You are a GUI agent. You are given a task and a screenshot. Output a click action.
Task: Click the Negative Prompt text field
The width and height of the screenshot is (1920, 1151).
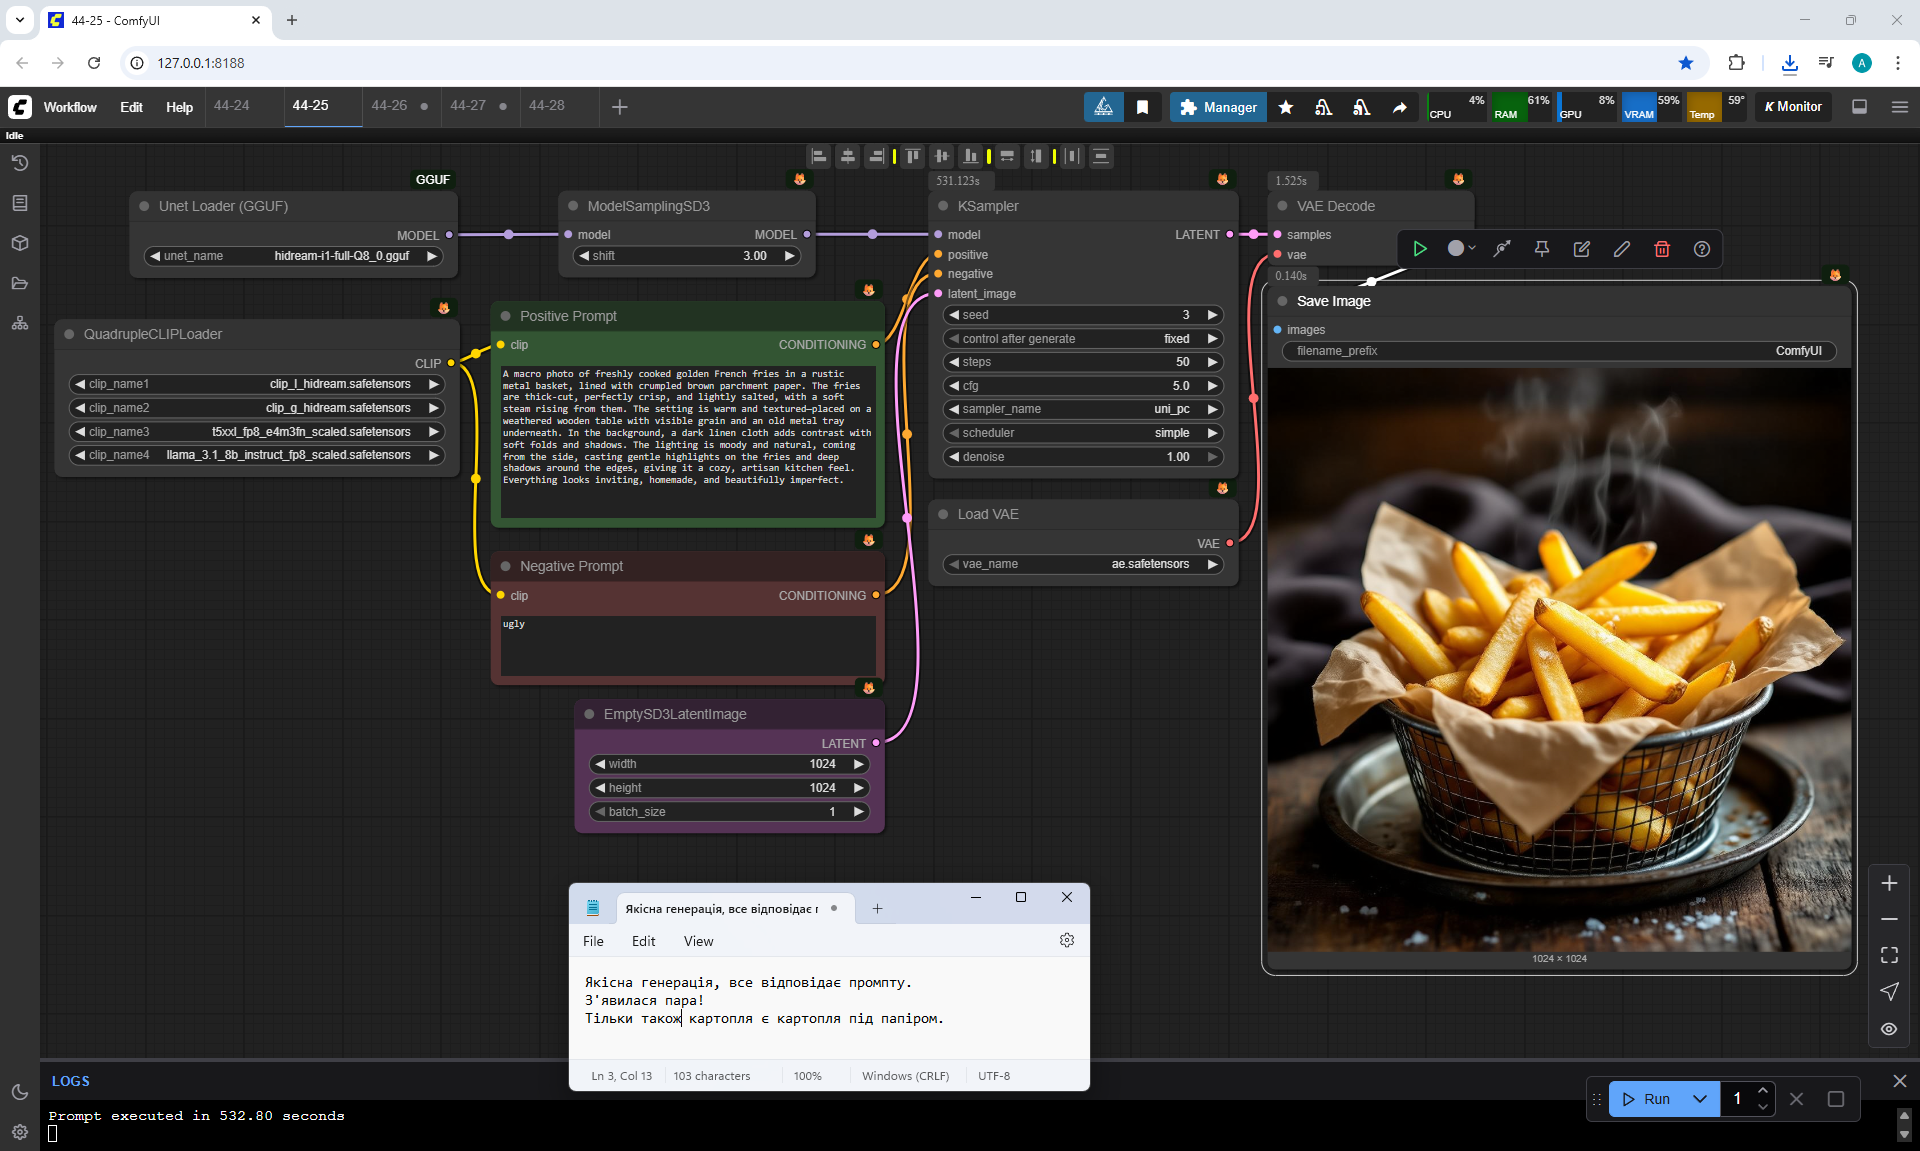(x=687, y=645)
